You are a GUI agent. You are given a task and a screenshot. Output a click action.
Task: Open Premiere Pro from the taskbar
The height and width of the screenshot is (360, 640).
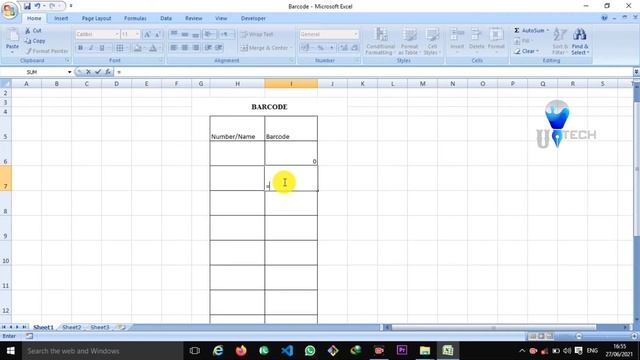click(x=402, y=351)
